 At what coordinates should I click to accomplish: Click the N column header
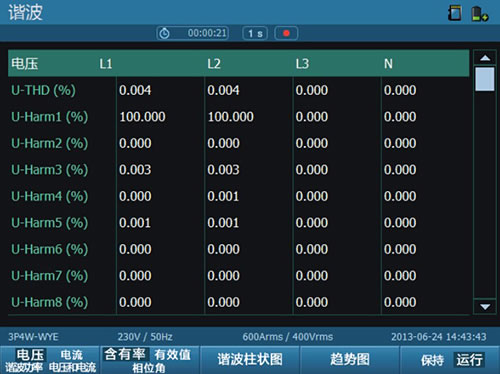click(x=388, y=64)
